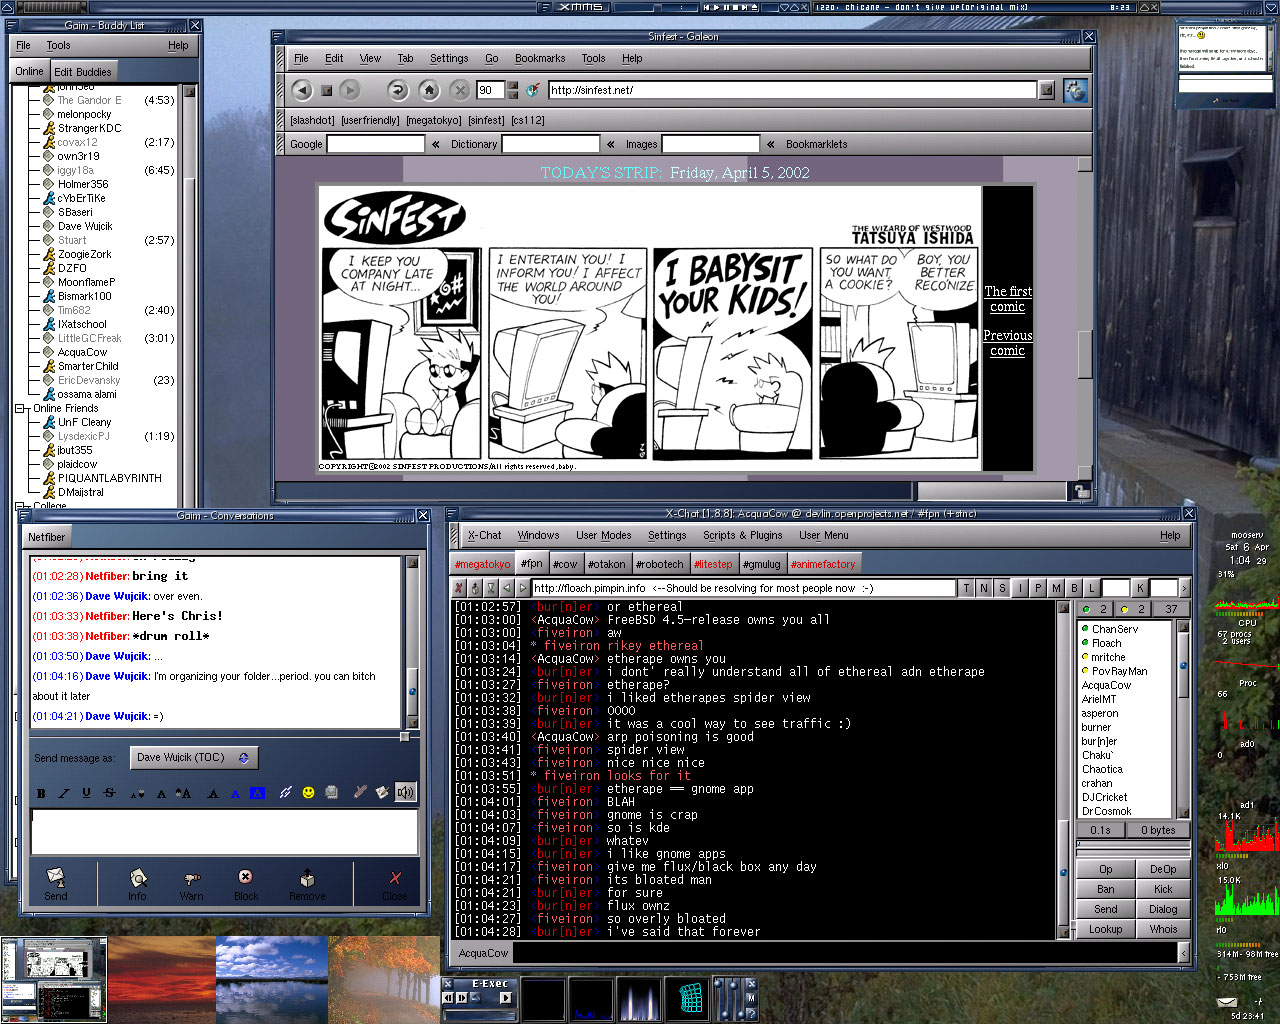Click the Warn icon in Gaim conversation
Image resolution: width=1280 pixels, height=1024 pixels.
click(x=191, y=878)
